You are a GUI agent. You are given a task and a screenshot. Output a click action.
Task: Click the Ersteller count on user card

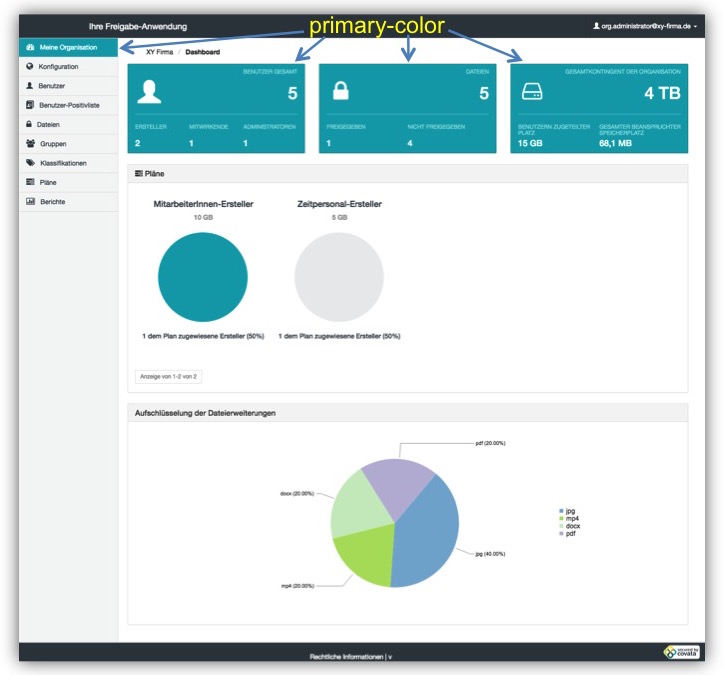[138, 144]
